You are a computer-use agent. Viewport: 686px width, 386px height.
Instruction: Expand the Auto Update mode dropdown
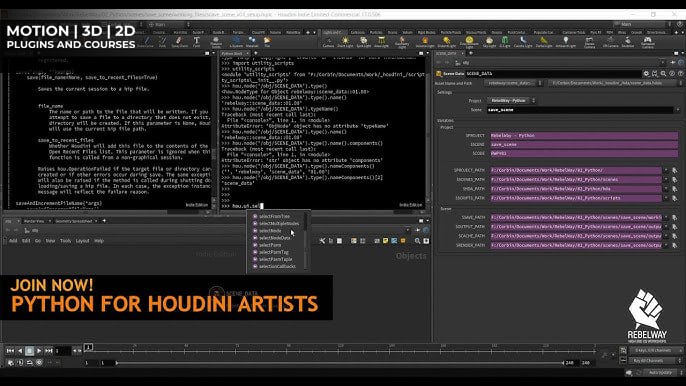(662, 372)
